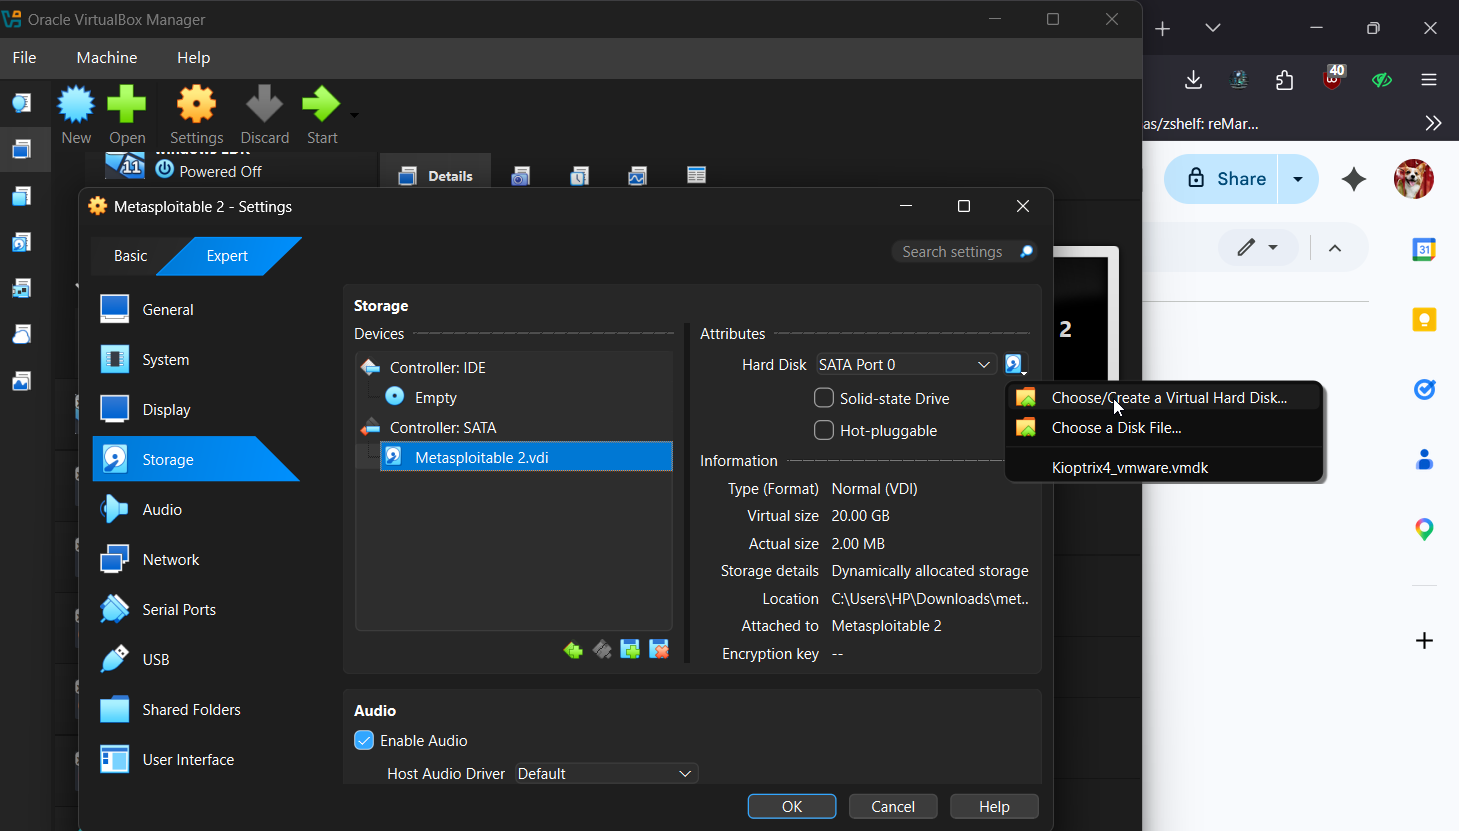The image size is (1459, 831).
Task: Open the Network settings category
Action: tap(170, 560)
